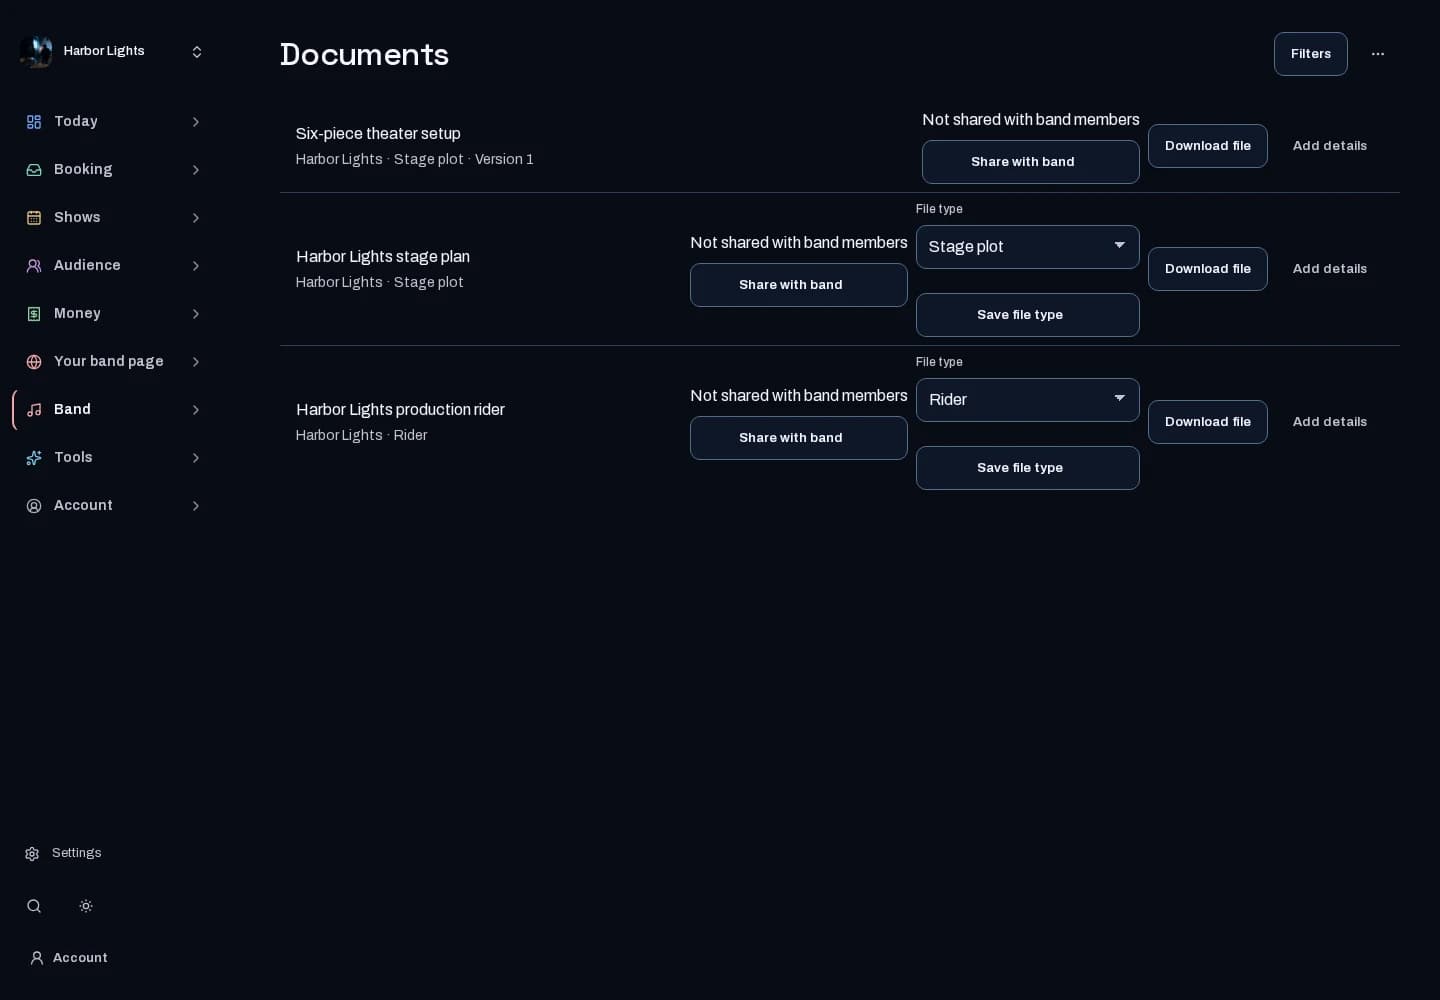1440x1000 pixels.
Task: Expand the Your band page chevron
Action: 196,362
